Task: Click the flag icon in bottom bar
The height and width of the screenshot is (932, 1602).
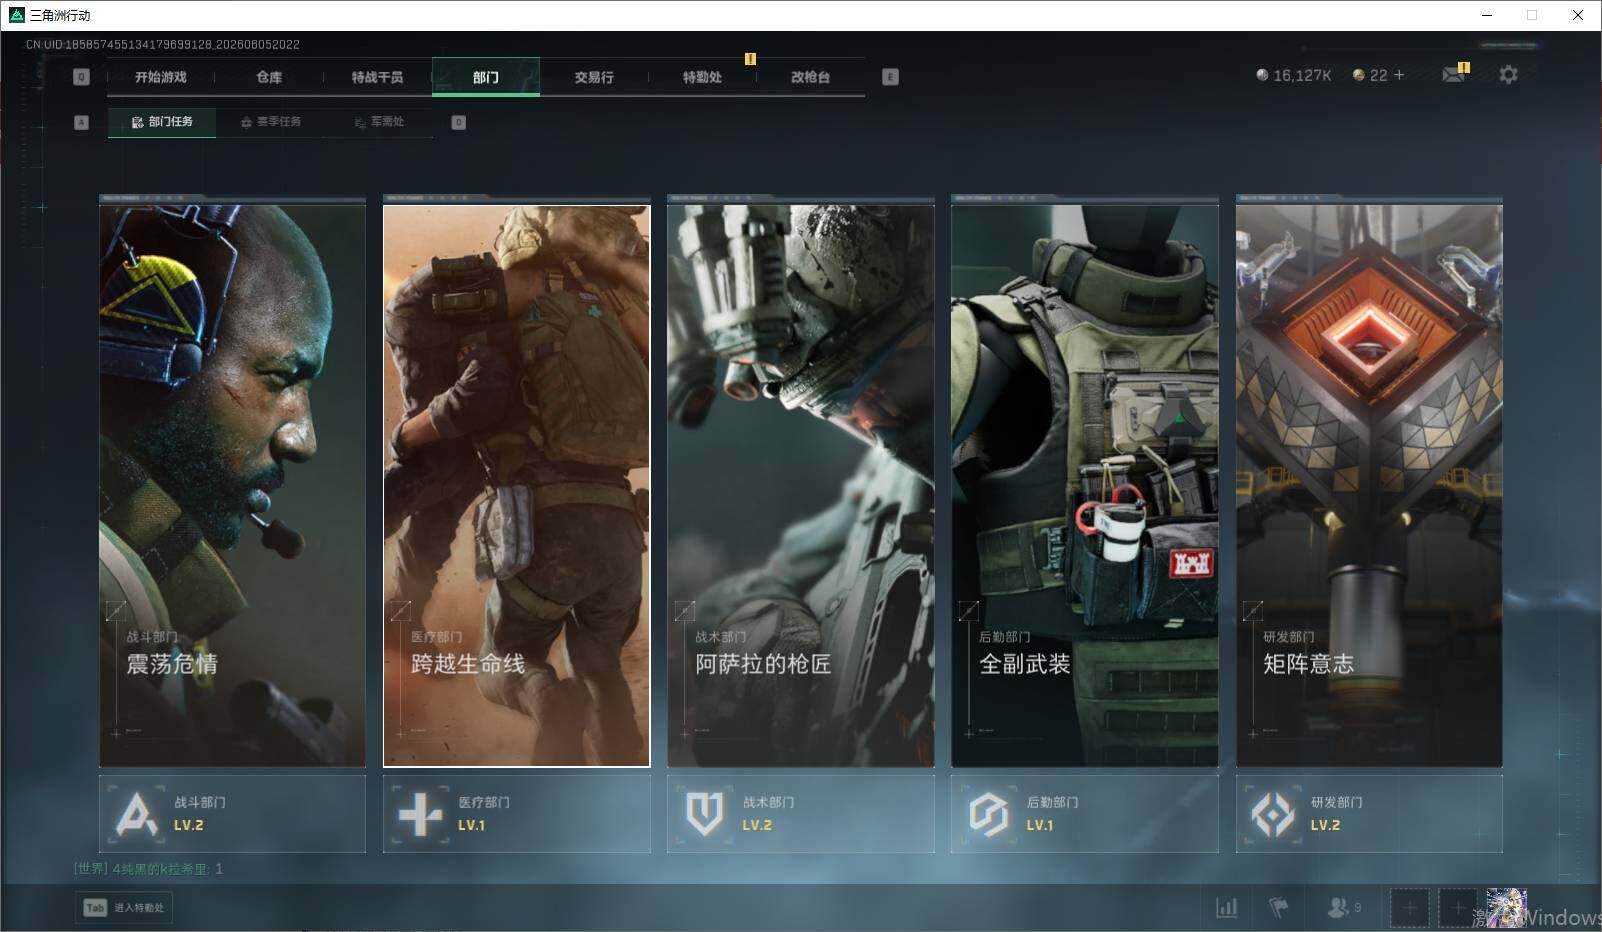Action: click(1278, 907)
